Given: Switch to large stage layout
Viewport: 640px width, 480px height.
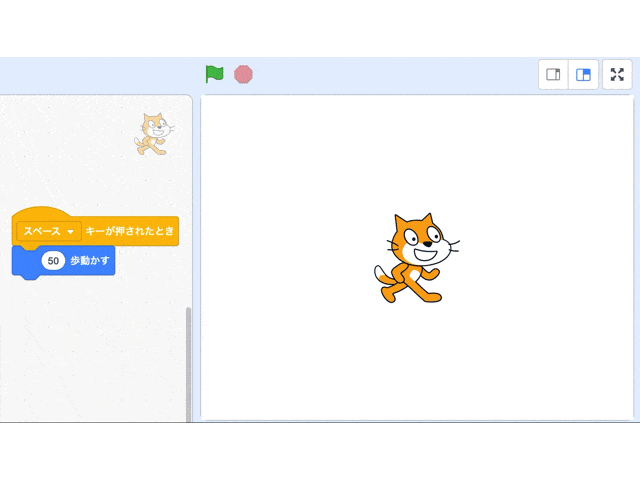Looking at the screenshot, I should point(583,75).
